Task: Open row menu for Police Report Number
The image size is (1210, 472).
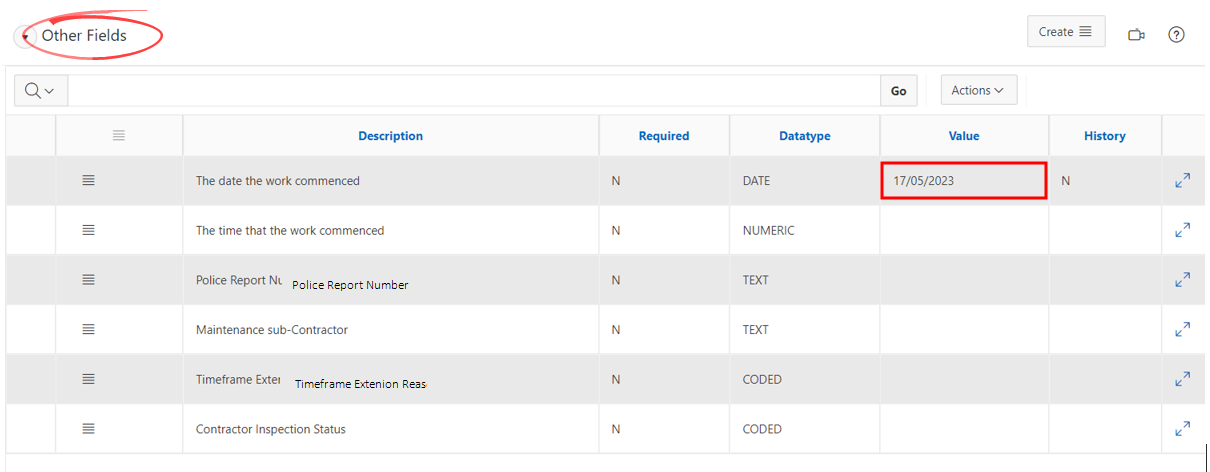Action: pyautogui.click(x=88, y=280)
